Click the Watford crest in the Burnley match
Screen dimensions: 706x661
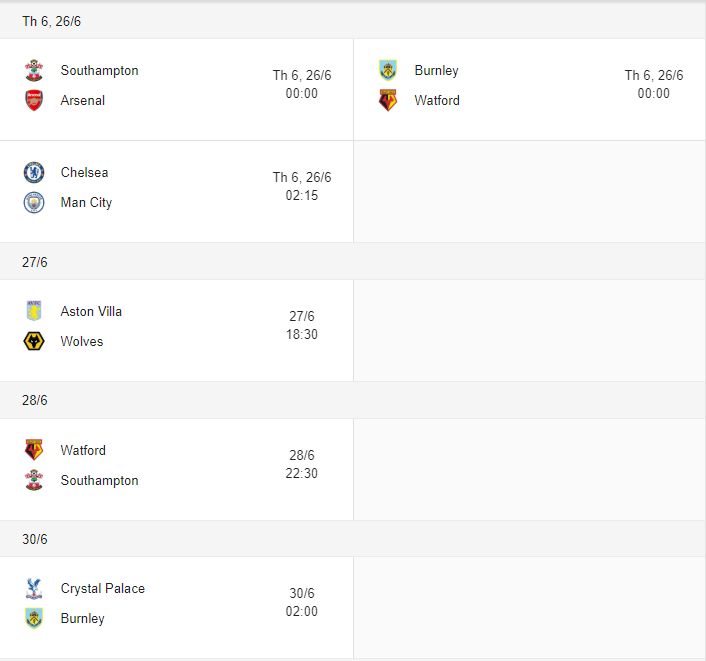(x=388, y=100)
